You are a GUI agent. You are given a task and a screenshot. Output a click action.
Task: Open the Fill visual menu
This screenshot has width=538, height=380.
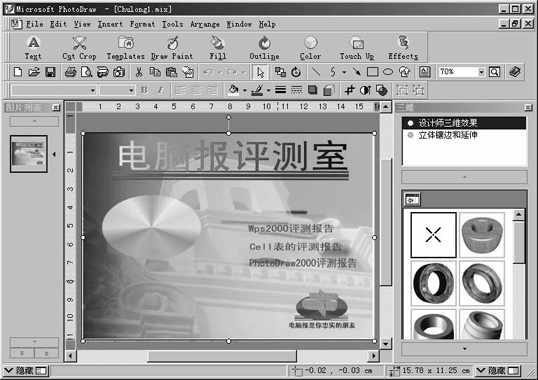[218, 48]
